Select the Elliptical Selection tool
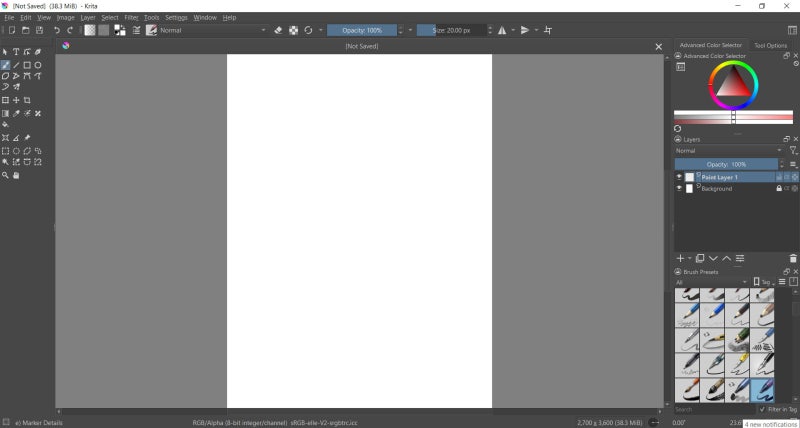This screenshot has width=800, height=428. 16,151
